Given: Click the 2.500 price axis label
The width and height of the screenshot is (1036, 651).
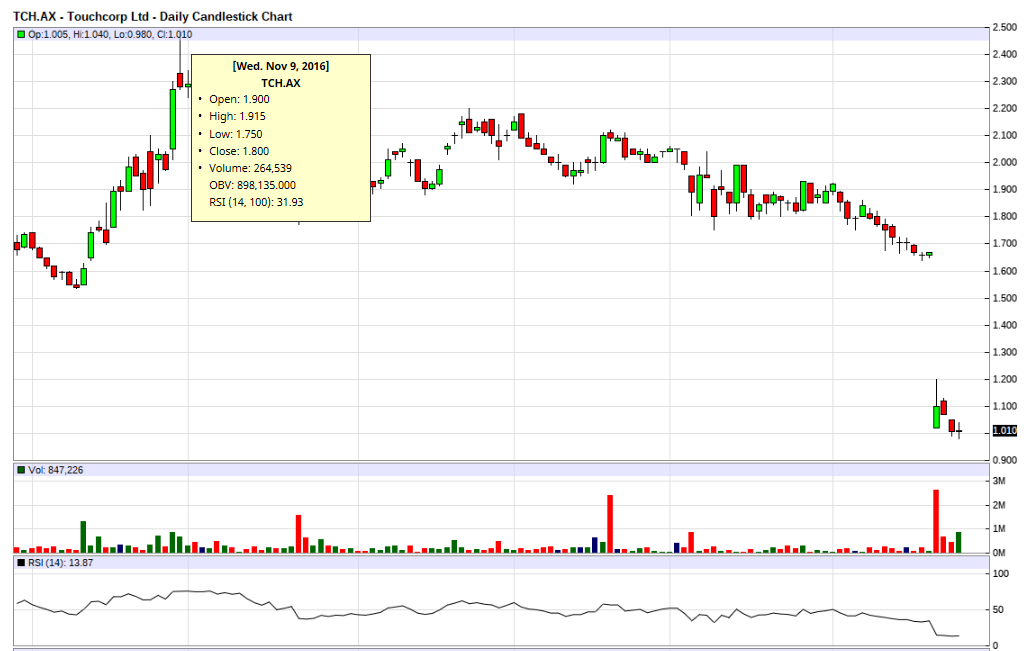Looking at the screenshot, I should 1005,28.
